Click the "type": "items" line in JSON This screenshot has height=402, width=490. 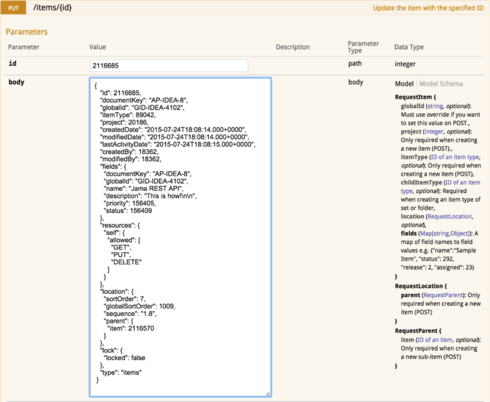(x=121, y=373)
